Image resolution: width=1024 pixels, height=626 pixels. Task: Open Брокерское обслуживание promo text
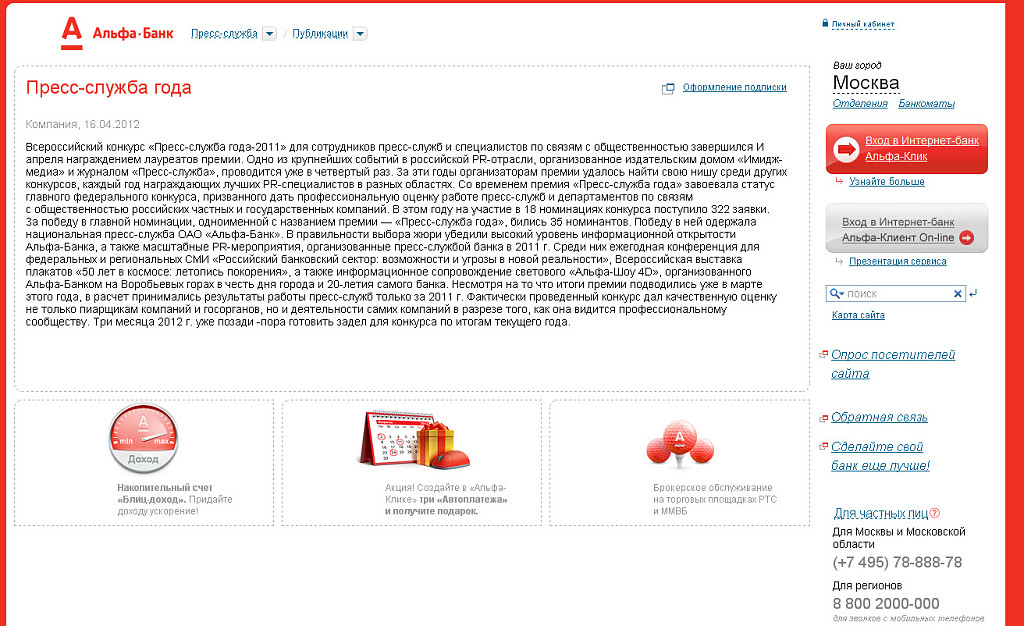tap(715, 499)
